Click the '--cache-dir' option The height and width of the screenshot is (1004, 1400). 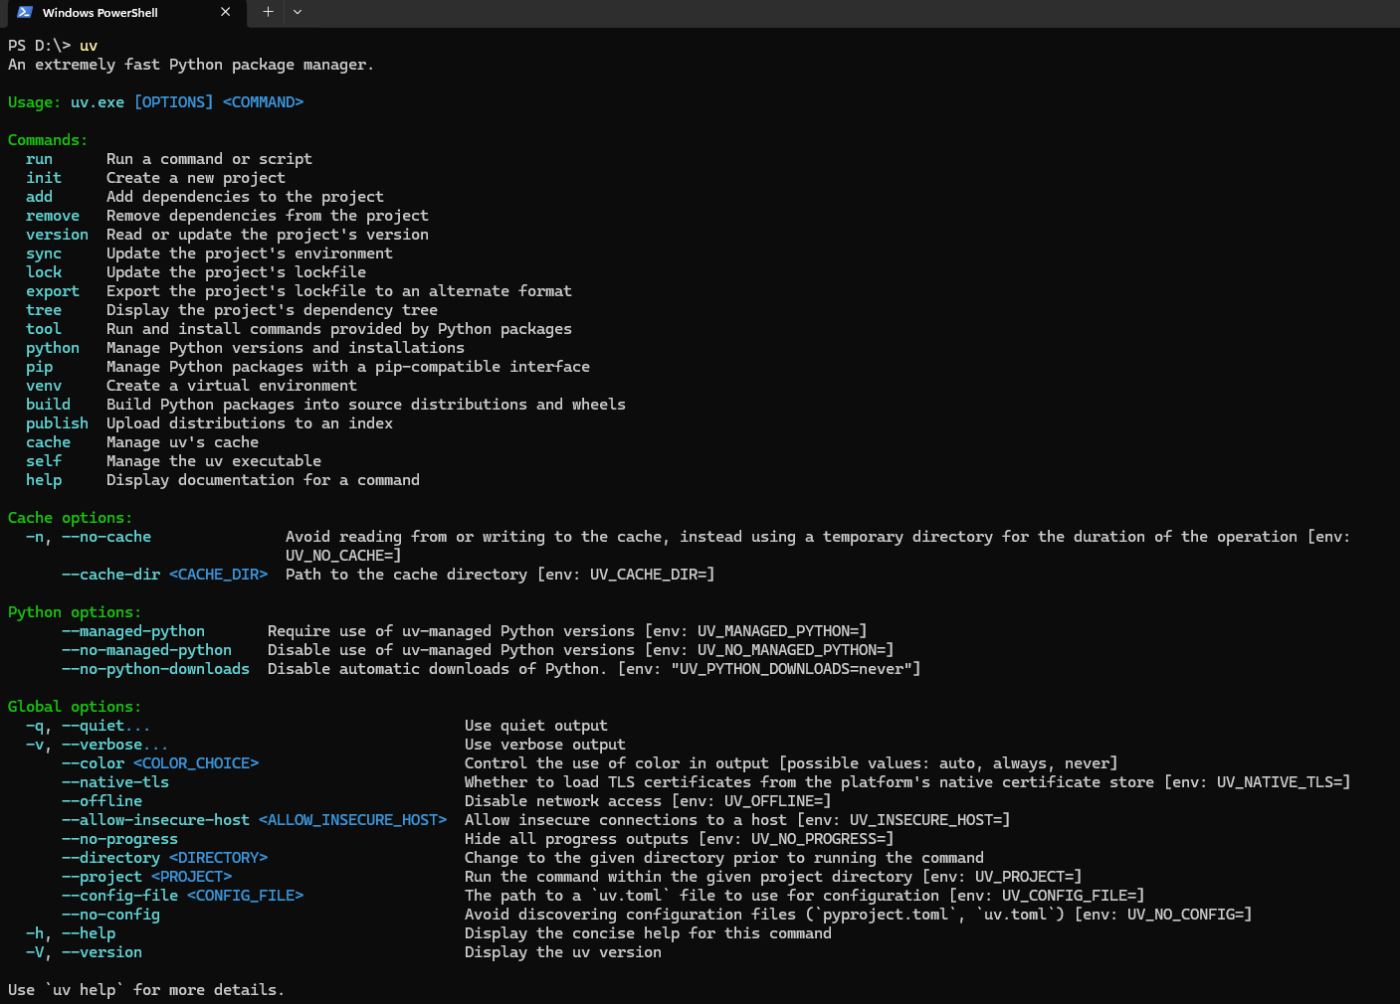(x=111, y=575)
